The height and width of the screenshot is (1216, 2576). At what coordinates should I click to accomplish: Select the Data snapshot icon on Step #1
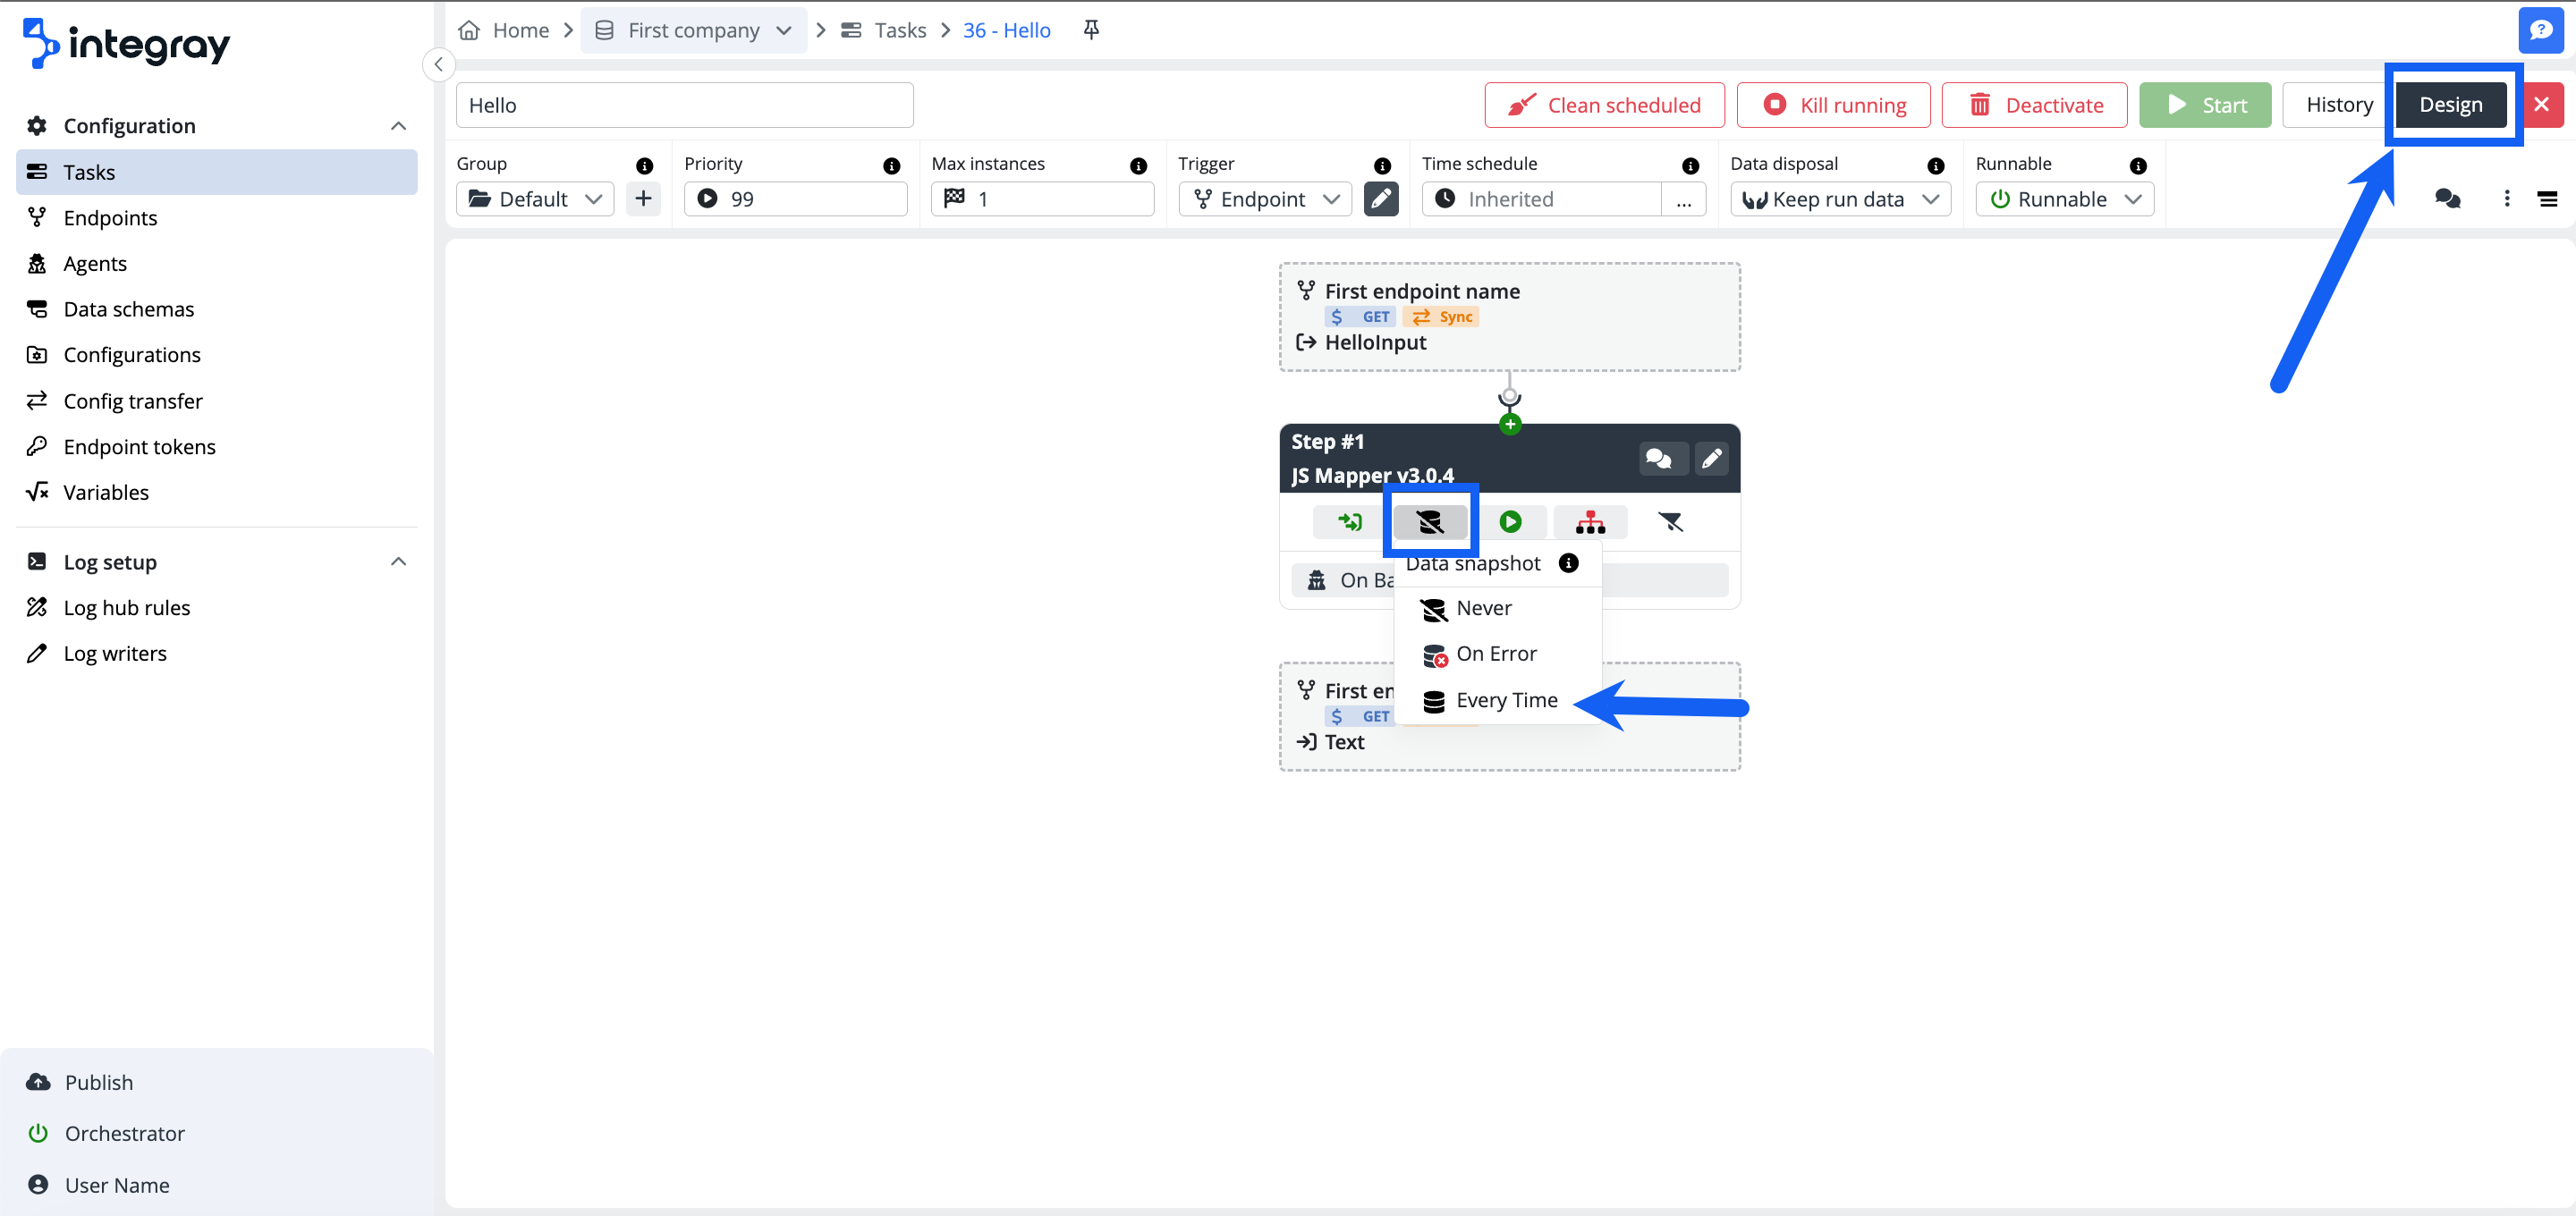coord(1430,521)
